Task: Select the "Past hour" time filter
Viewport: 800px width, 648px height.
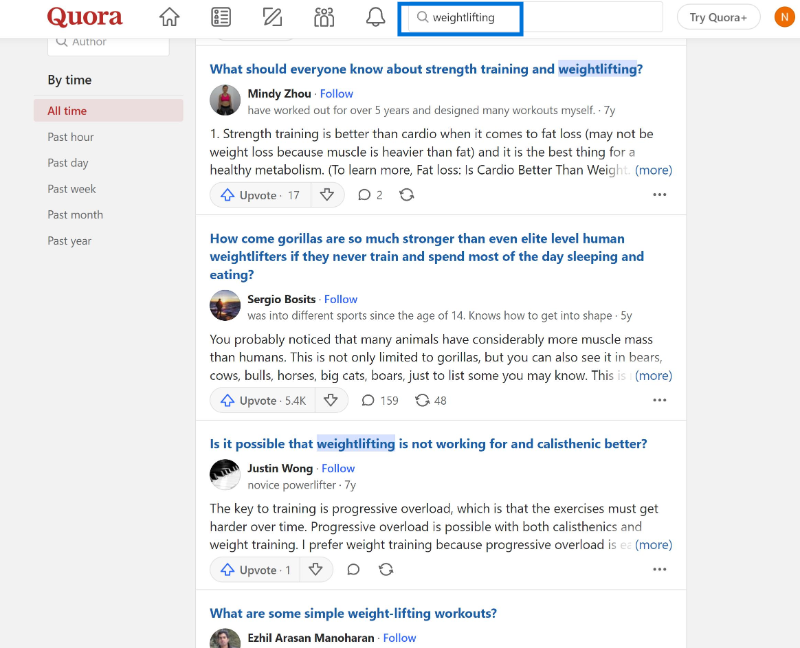Action: tap(70, 136)
